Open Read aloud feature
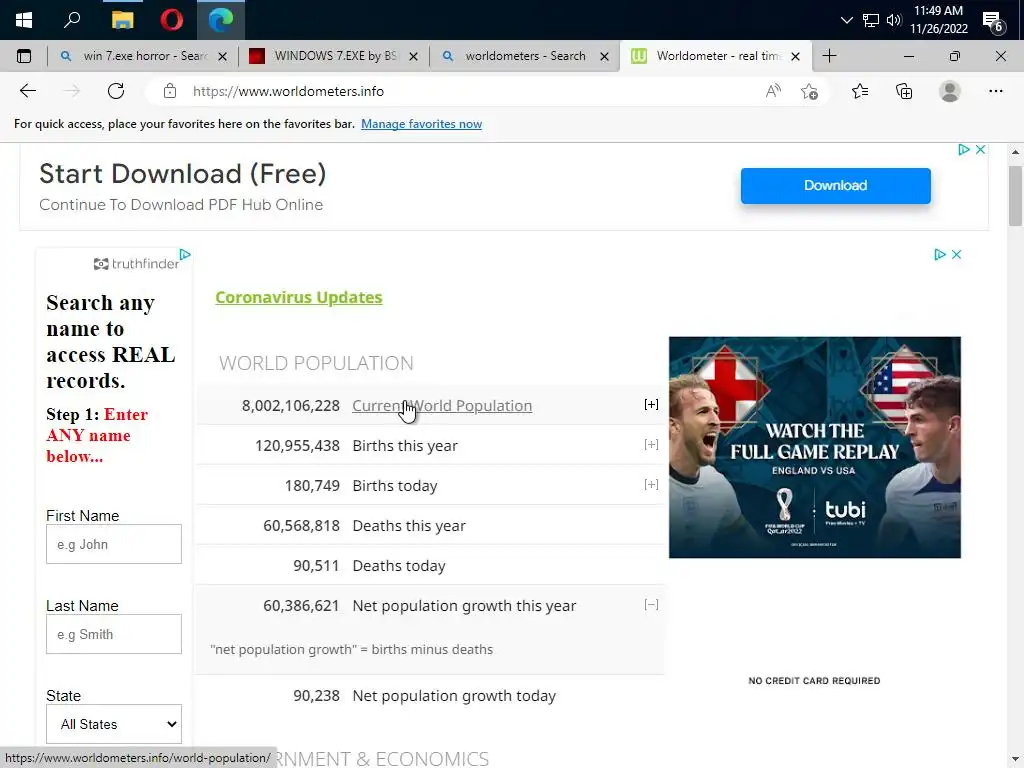The image size is (1024, 768). [x=773, y=91]
